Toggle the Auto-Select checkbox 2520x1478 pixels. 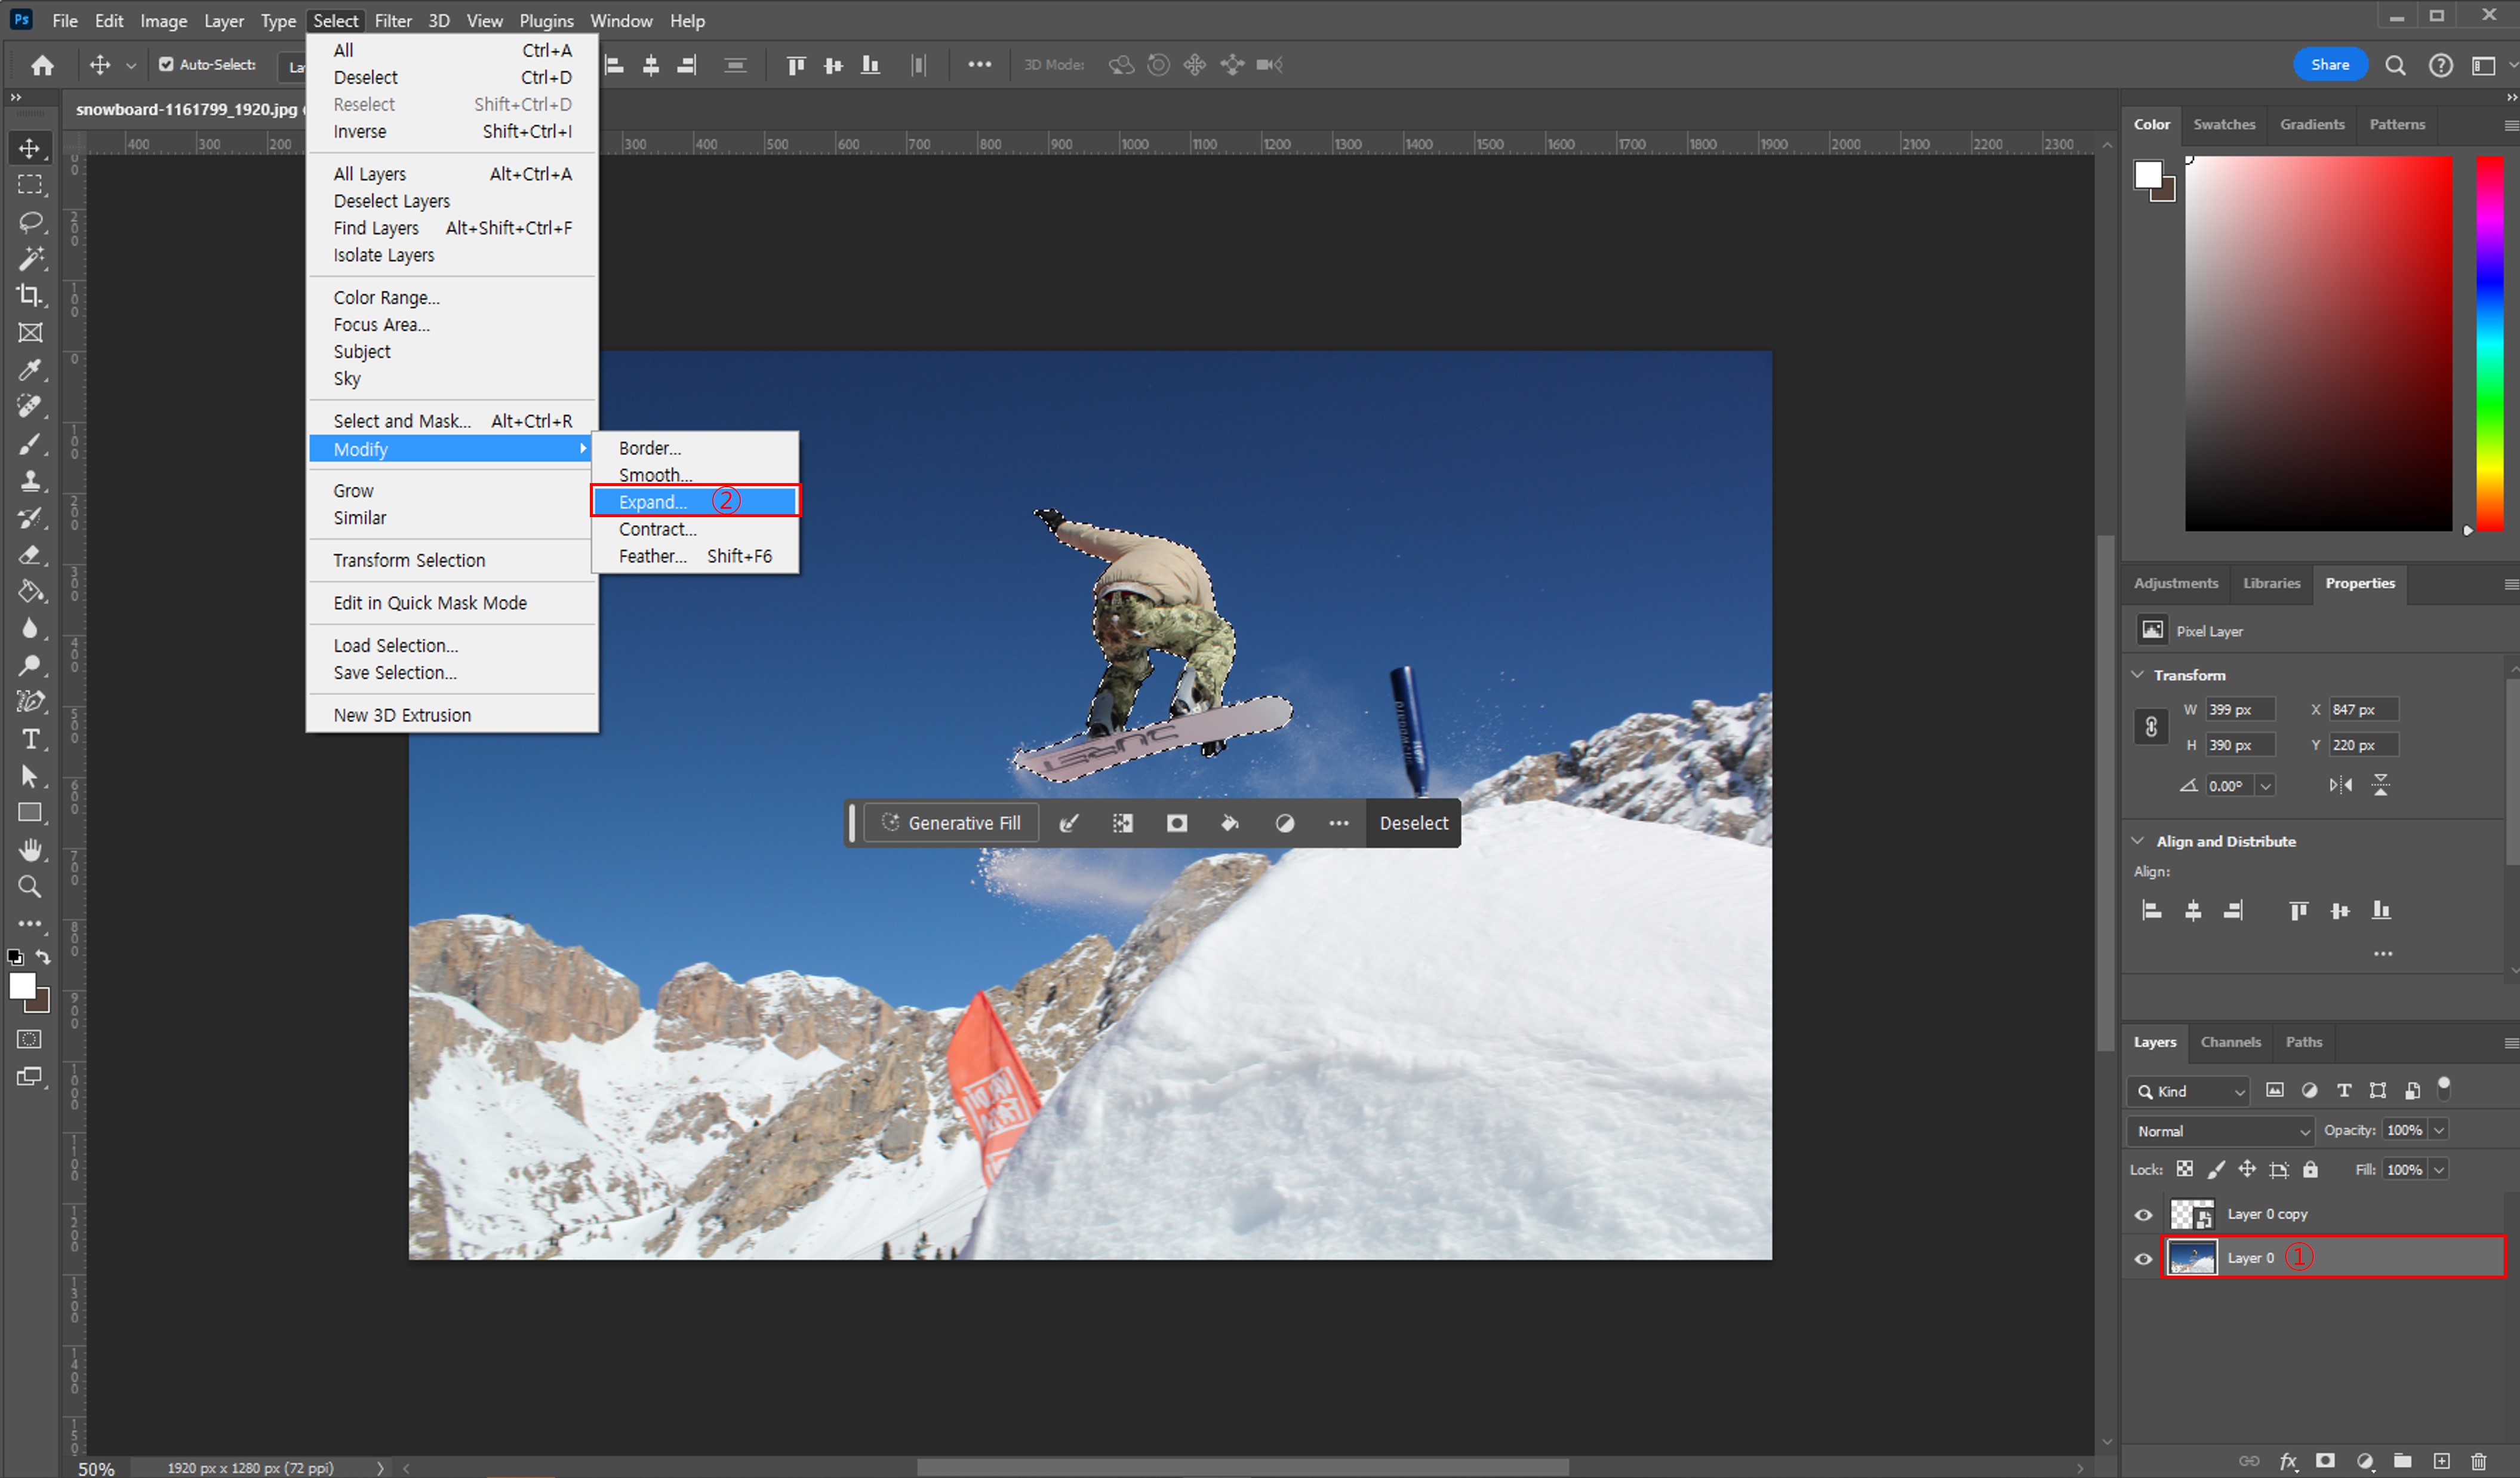pos(166,65)
